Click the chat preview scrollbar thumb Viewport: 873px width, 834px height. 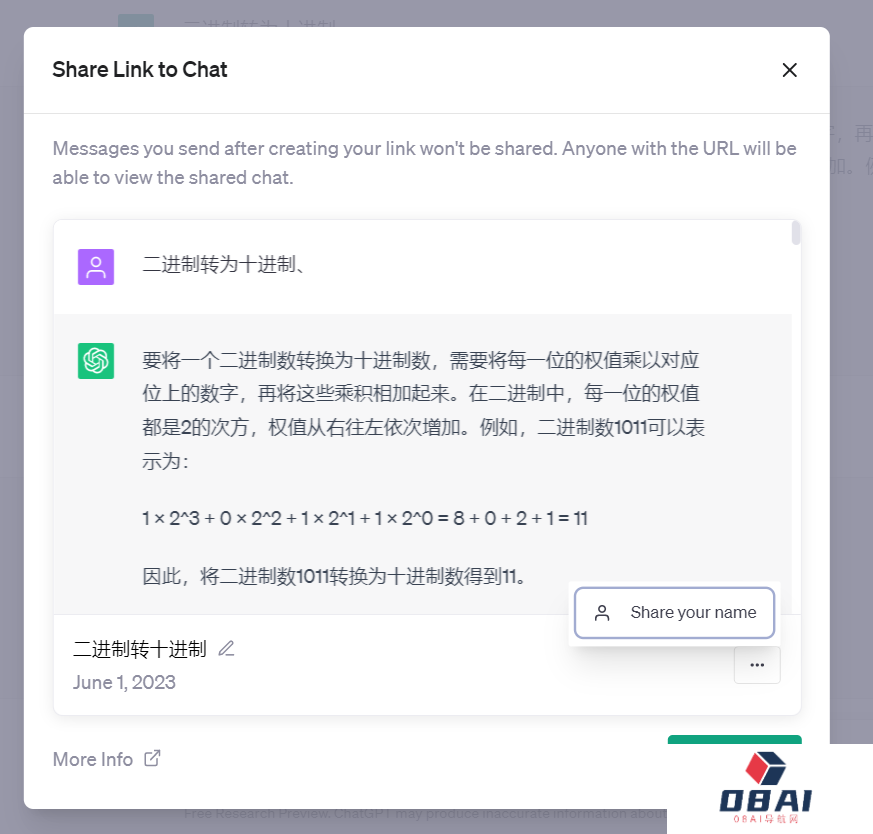tap(796, 233)
